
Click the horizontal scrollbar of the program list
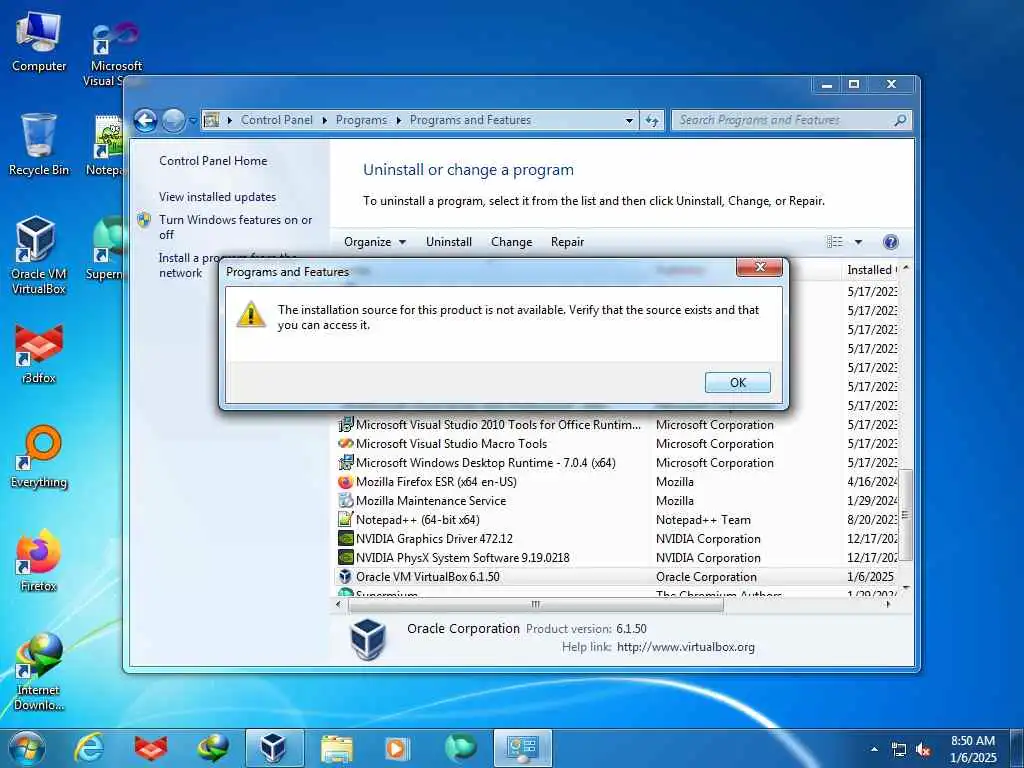click(x=536, y=605)
